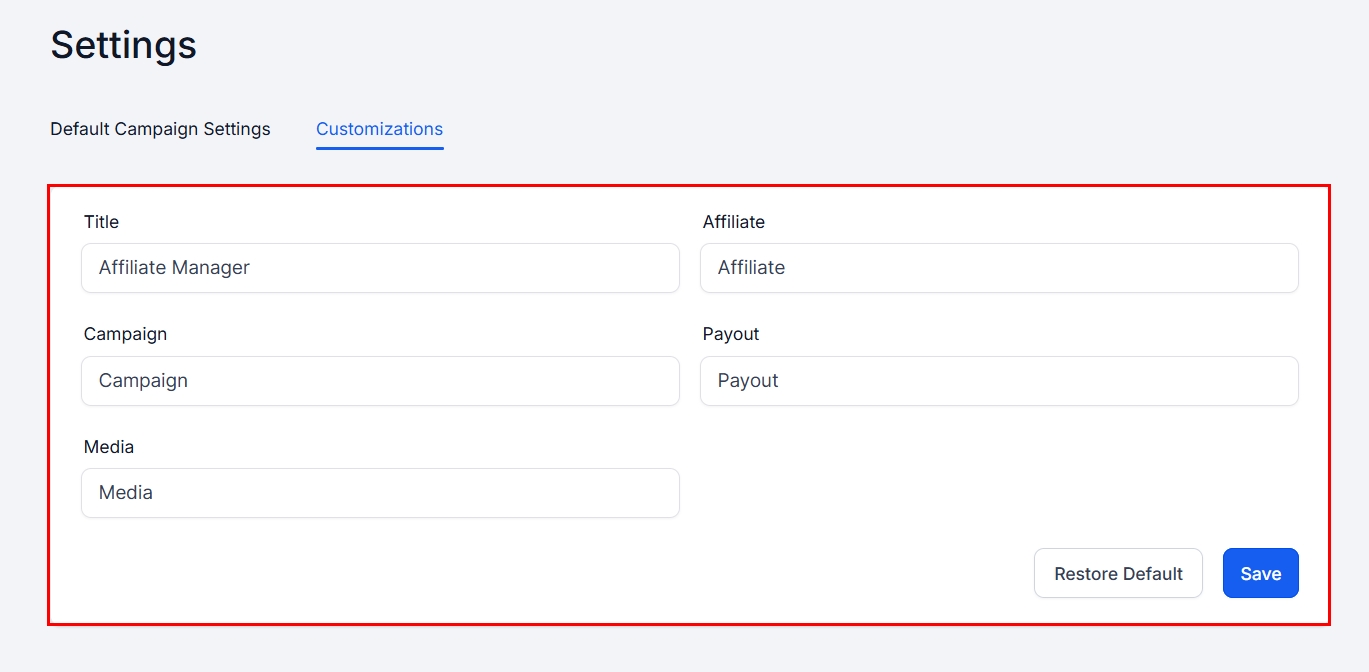Click the Settings page heading
This screenshot has height=672, width=1369.
(x=123, y=45)
